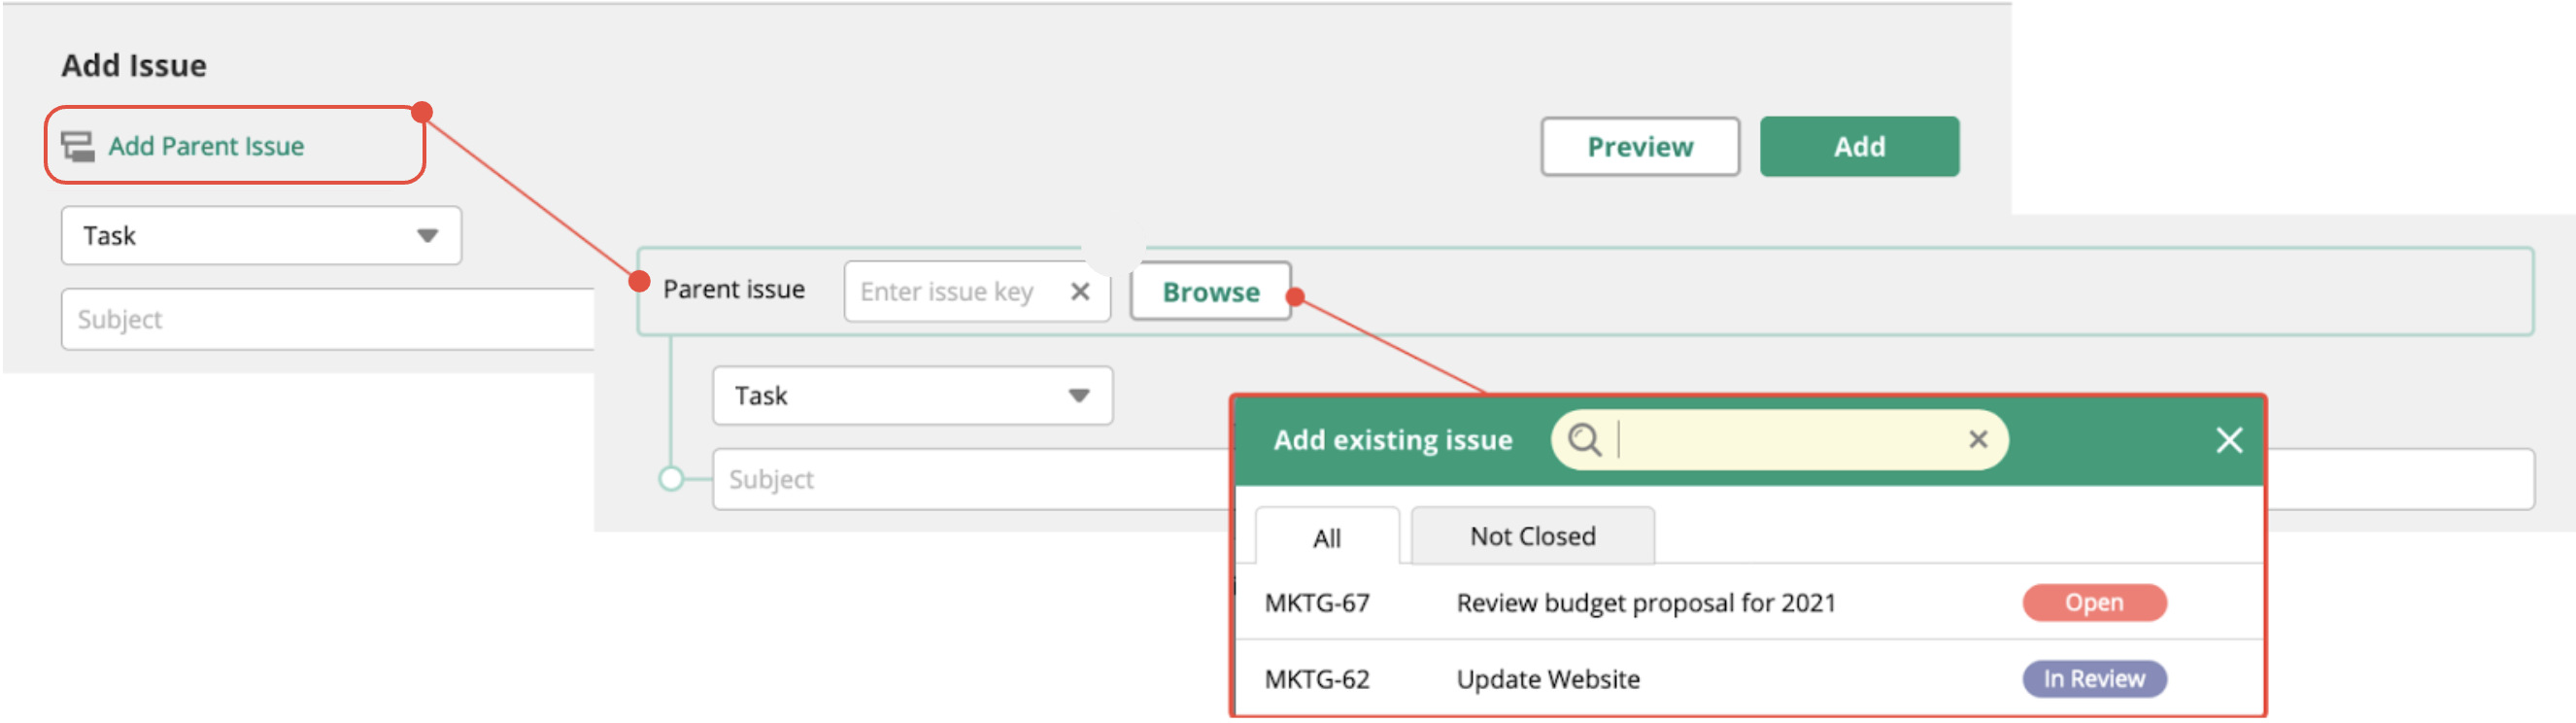This screenshot has width=2576, height=723.
Task: Open the top Task type dropdown
Action: click(x=261, y=236)
